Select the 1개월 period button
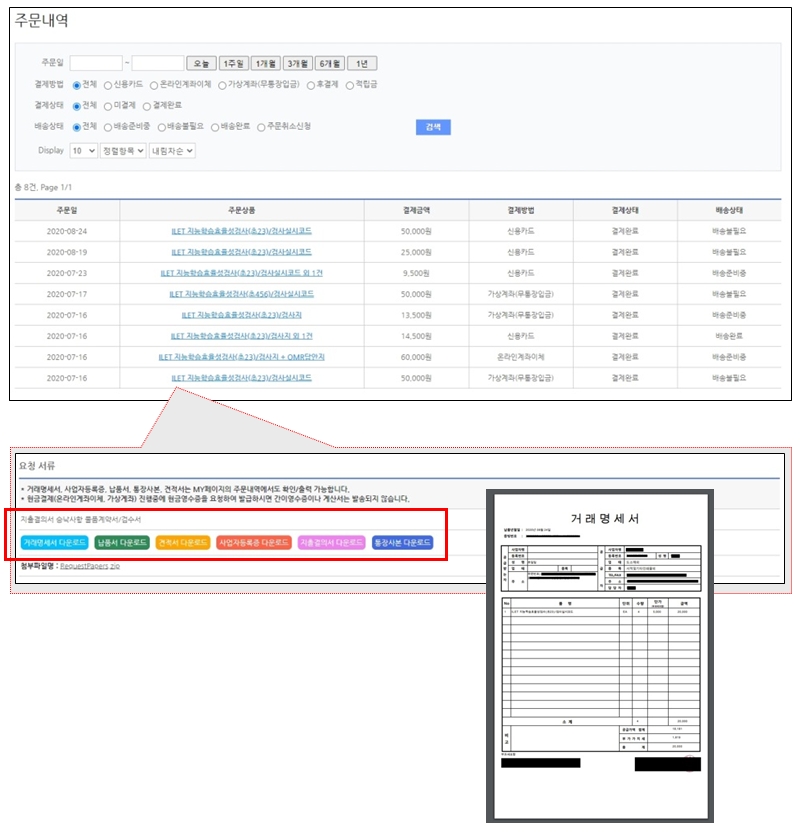The image size is (812, 832). (265, 63)
